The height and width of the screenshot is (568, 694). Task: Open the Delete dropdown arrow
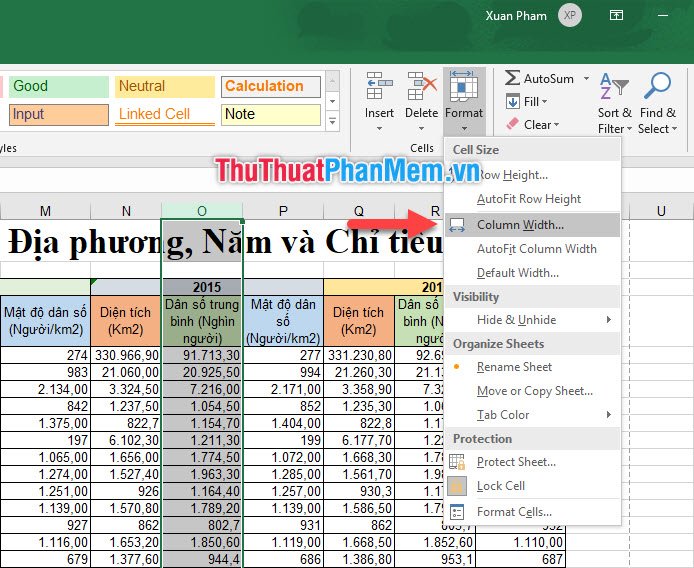point(421,129)
